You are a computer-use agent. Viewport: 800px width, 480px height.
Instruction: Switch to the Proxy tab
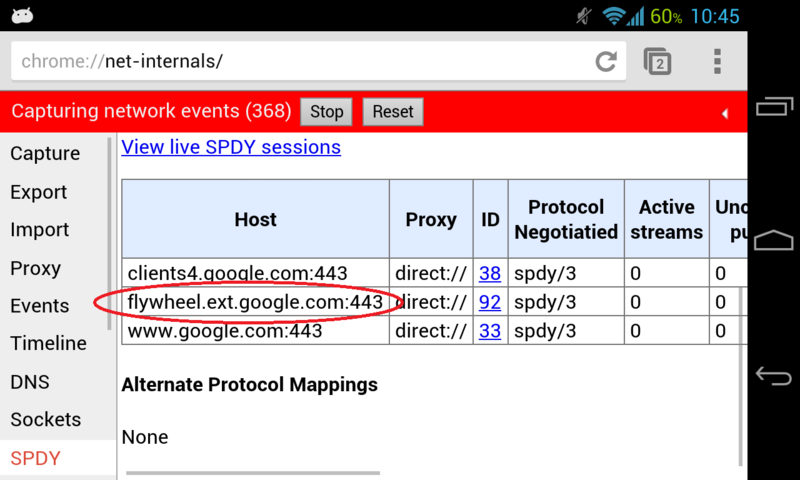(x=36, y=268)
